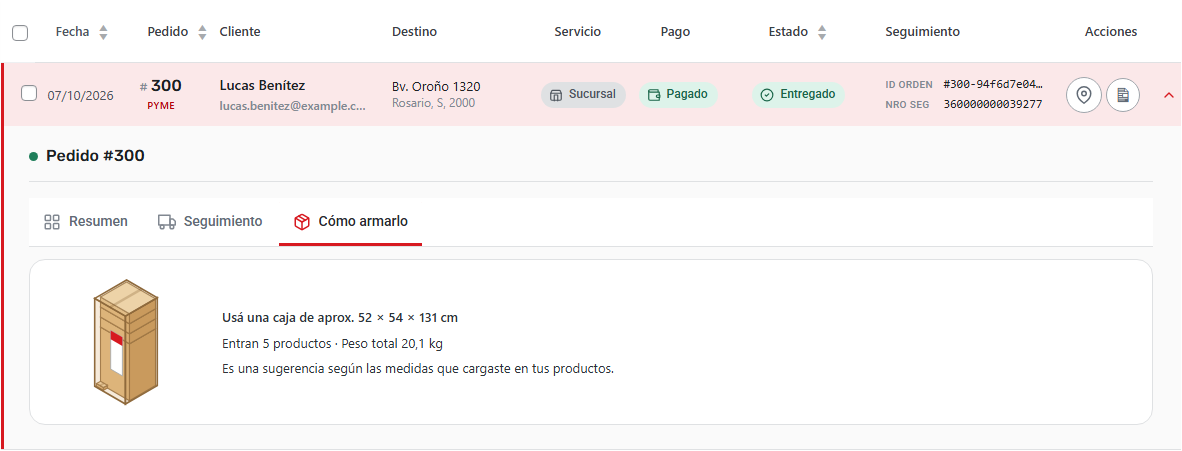Click the Pedido #300 heading
Viewport: 1182px width, 451px height.
(95, 156)
